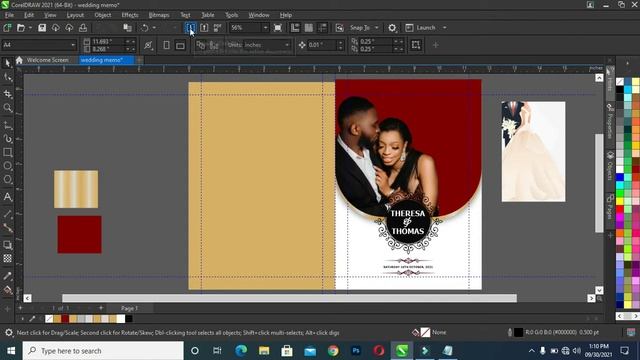Open Photoshop from the taskbar
Image resolution: width=640 pixels, height=360 pixels.
click(356, 351)
